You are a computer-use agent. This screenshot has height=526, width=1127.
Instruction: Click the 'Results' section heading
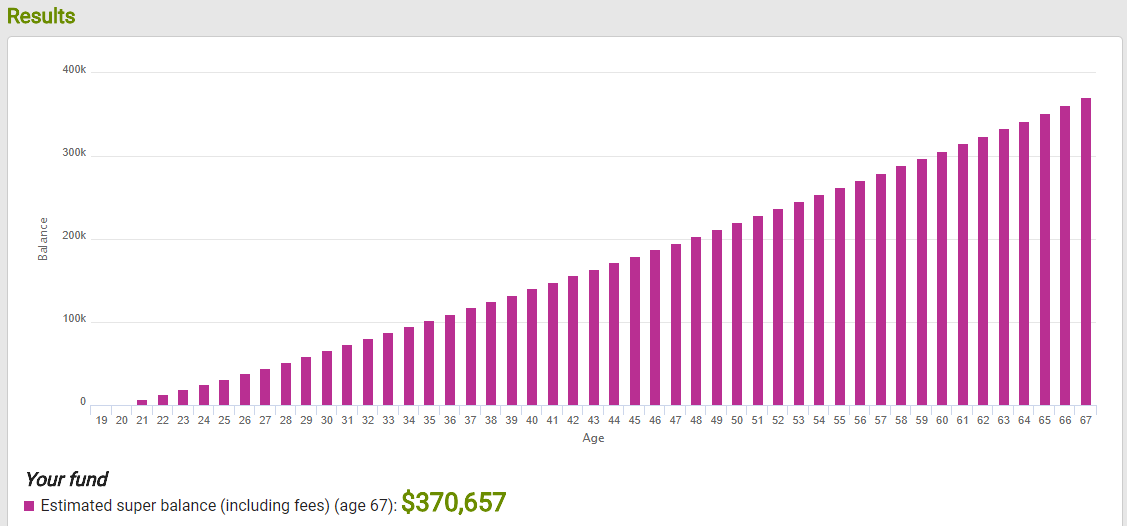[x=41, y=17]
